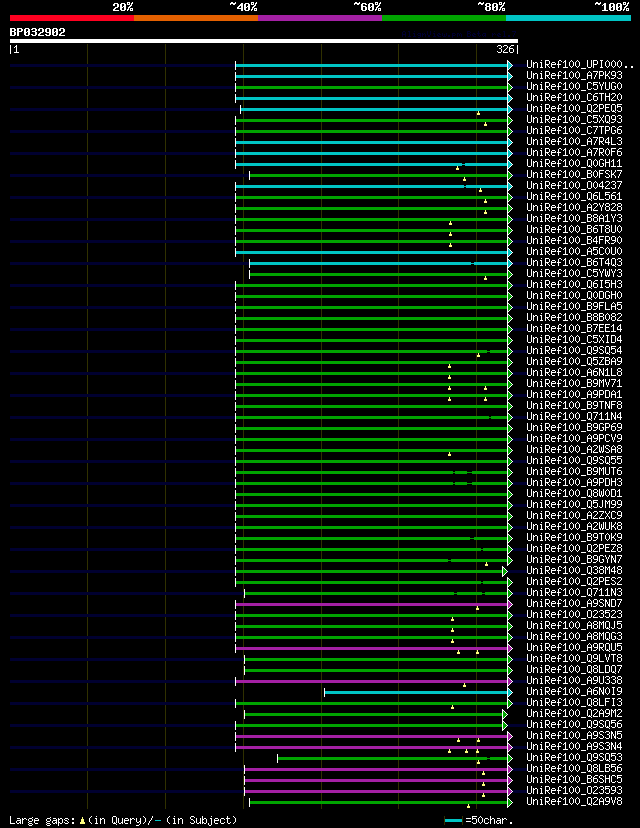This screenshot has width=640, height=828.
Task: Select the UniRef100_O04237 label
Action: click(575, 185)
